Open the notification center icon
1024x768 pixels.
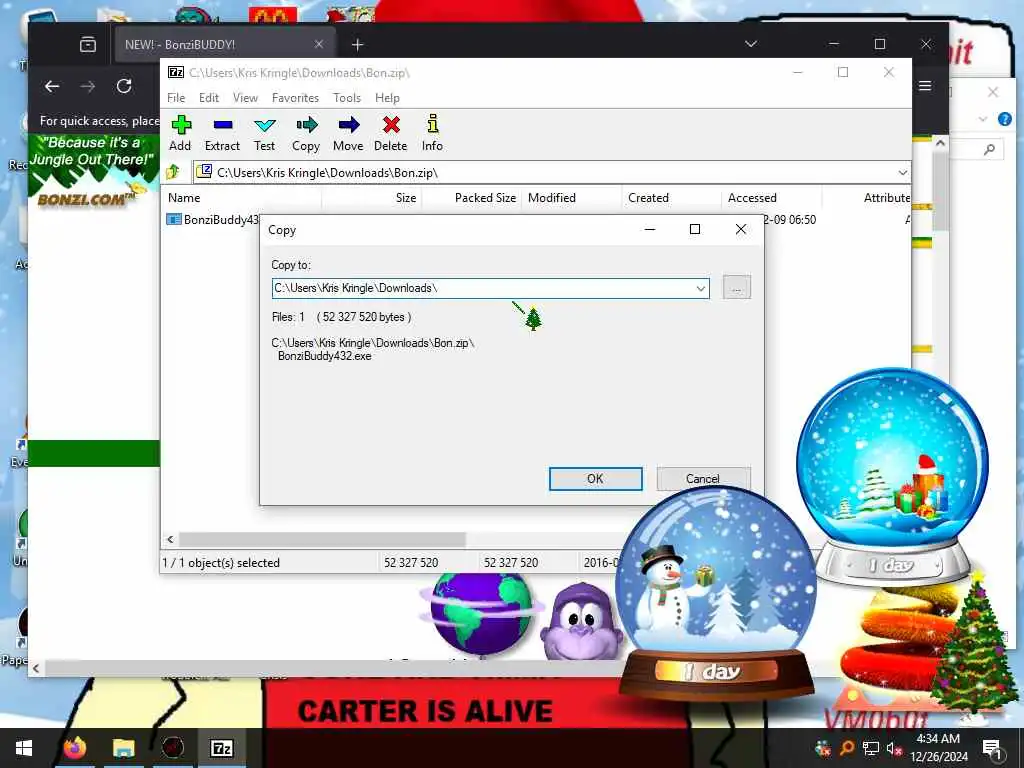tap(991, 748)
